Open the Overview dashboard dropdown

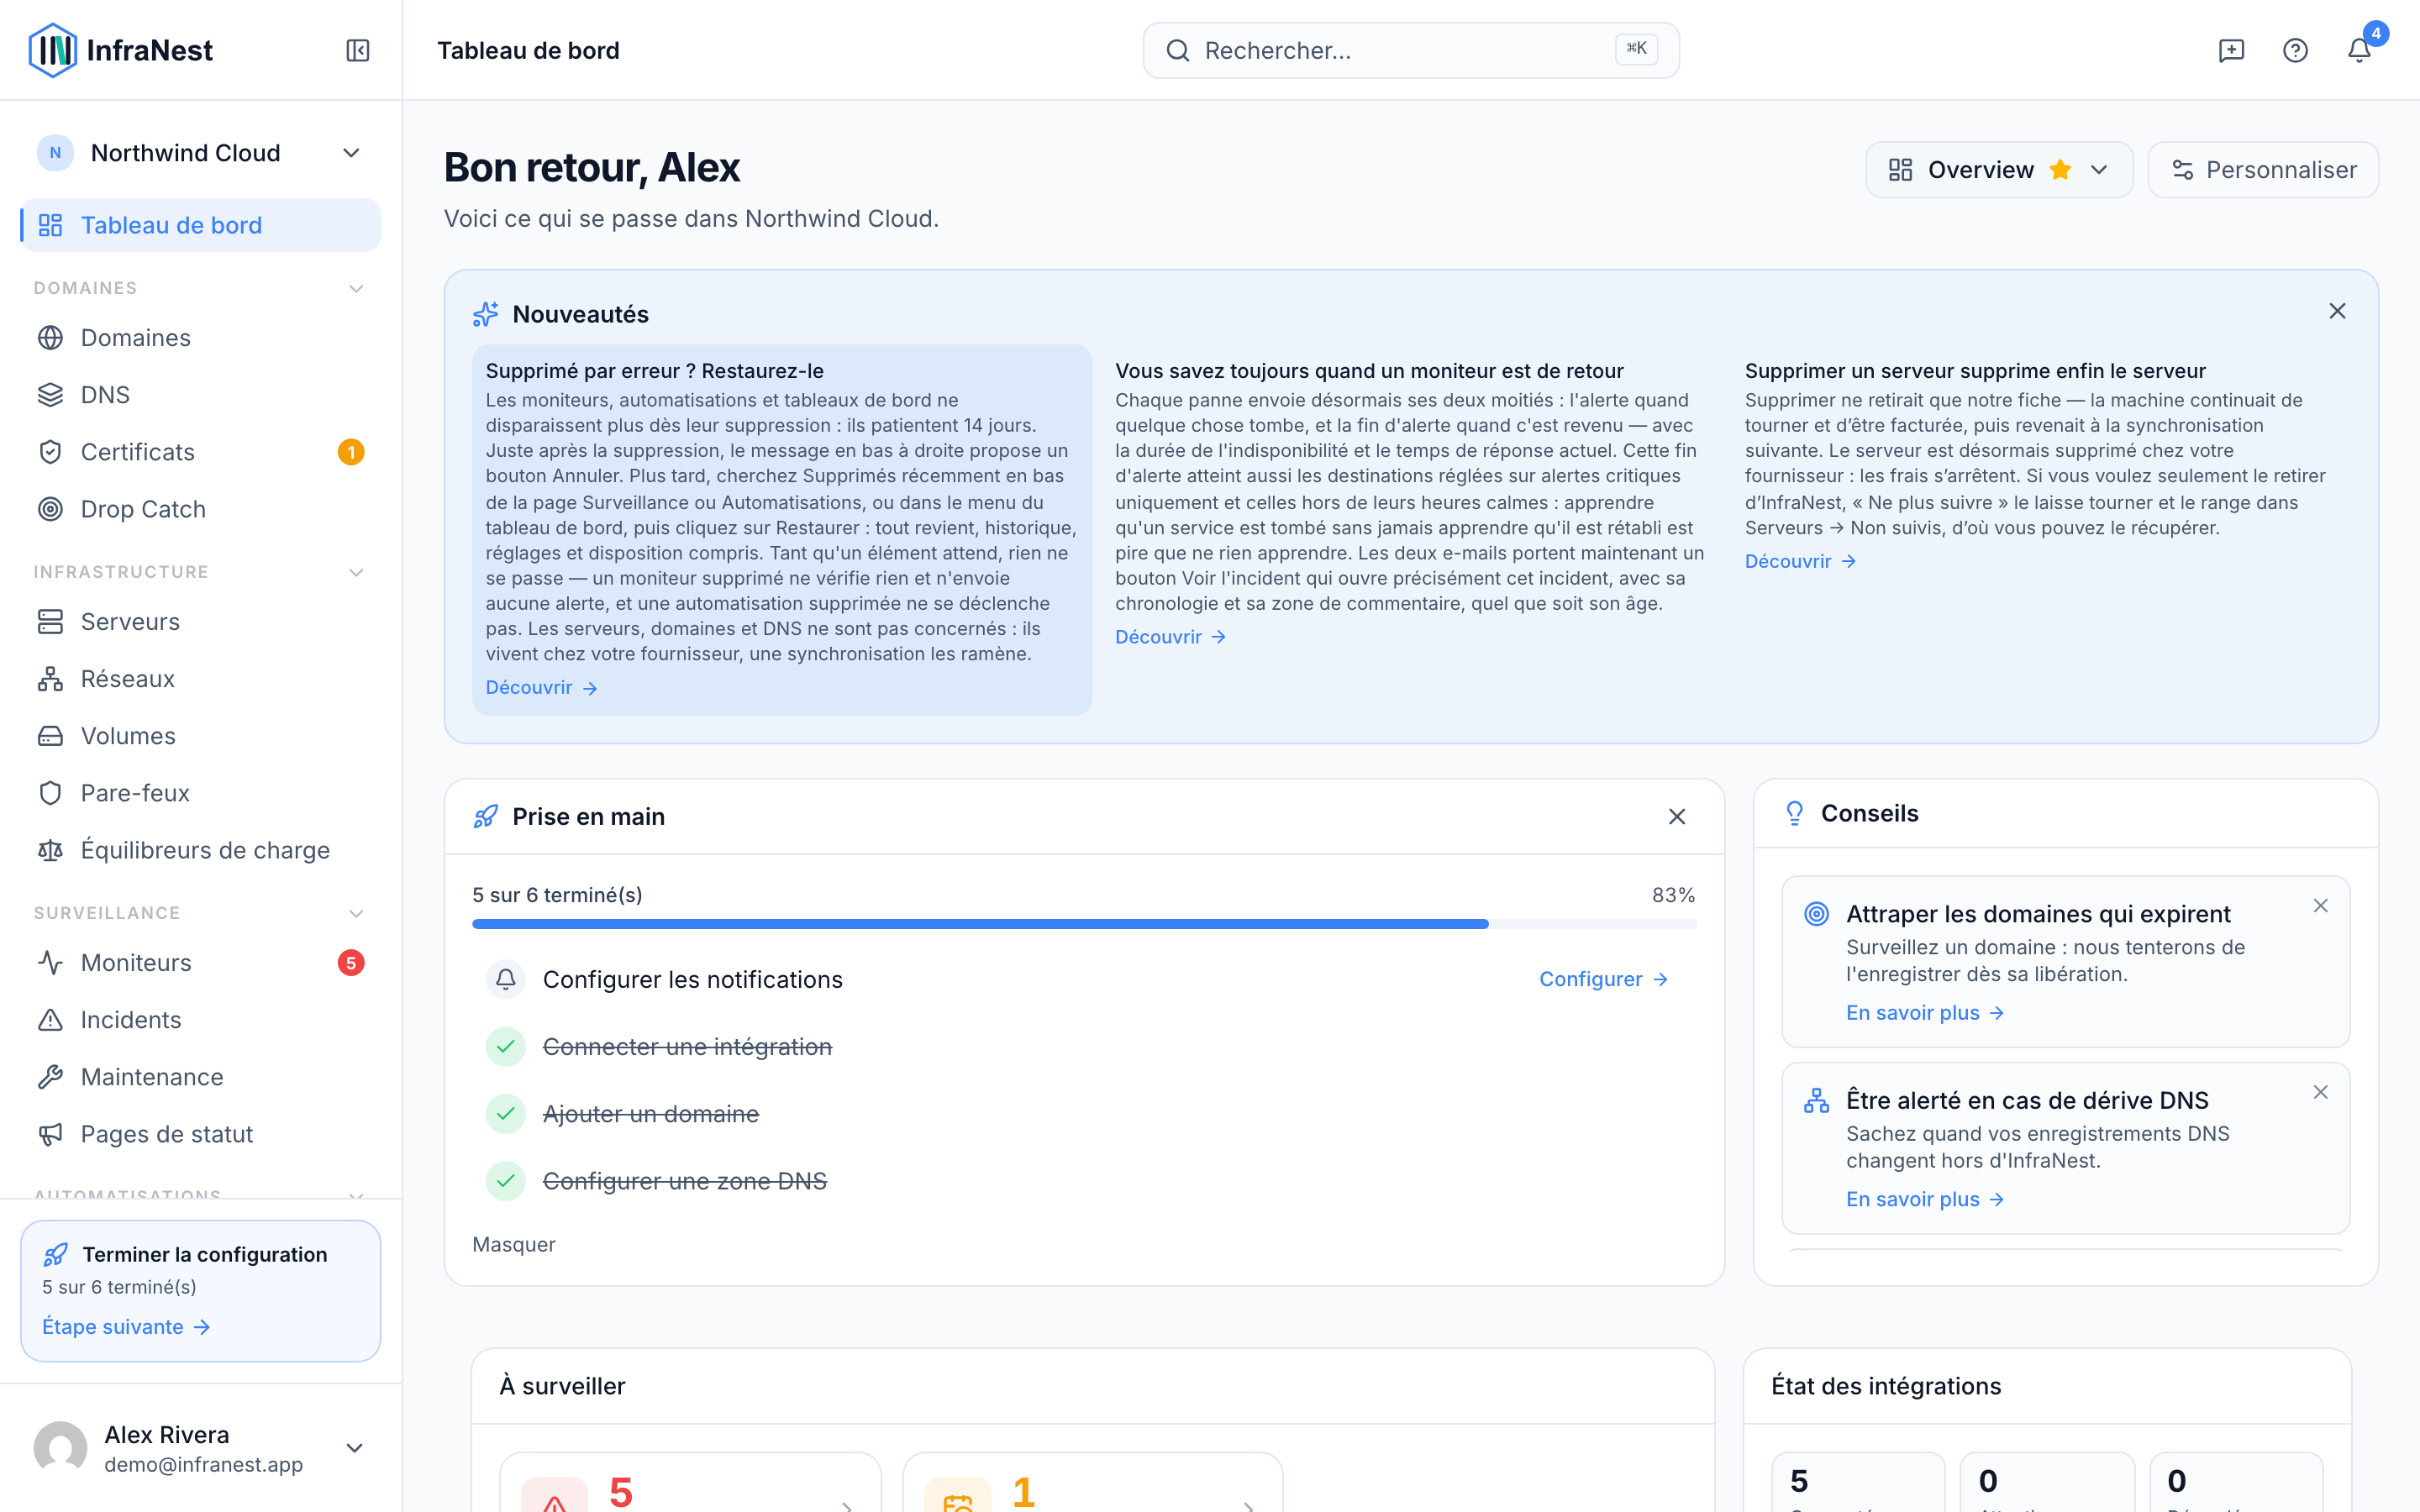point(1999,170)
